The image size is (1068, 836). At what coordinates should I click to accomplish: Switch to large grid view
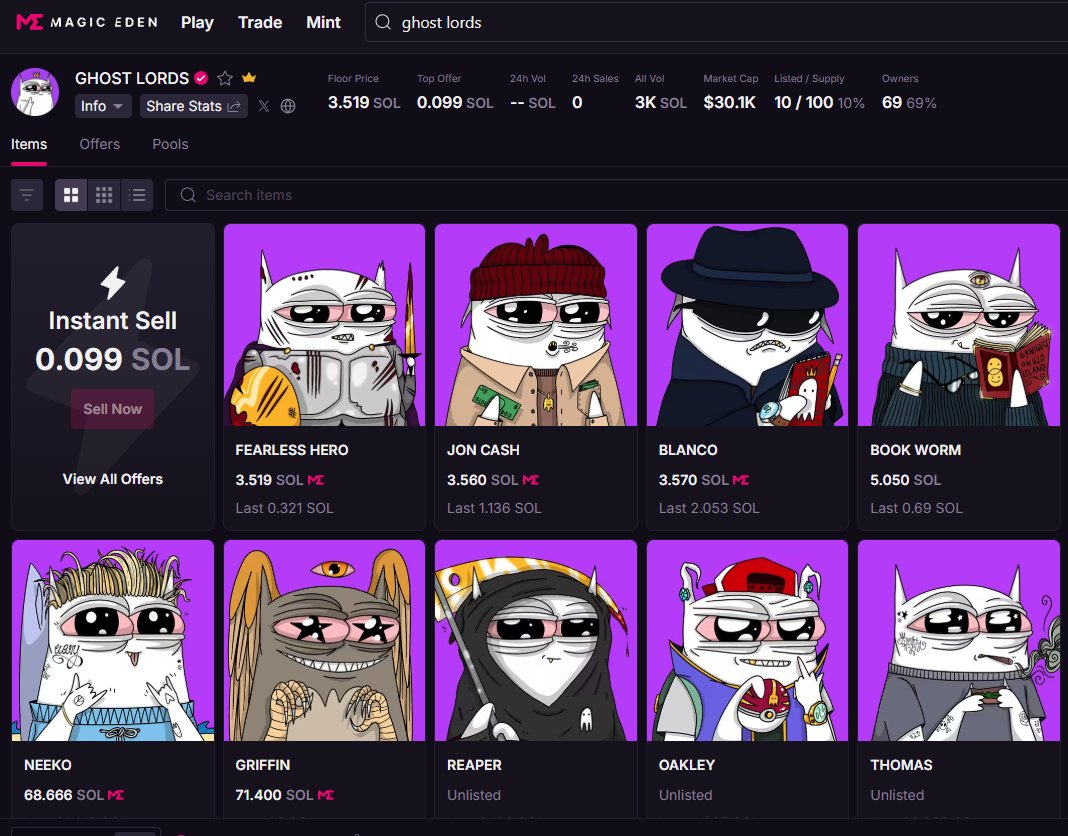[x=71, y=196]
